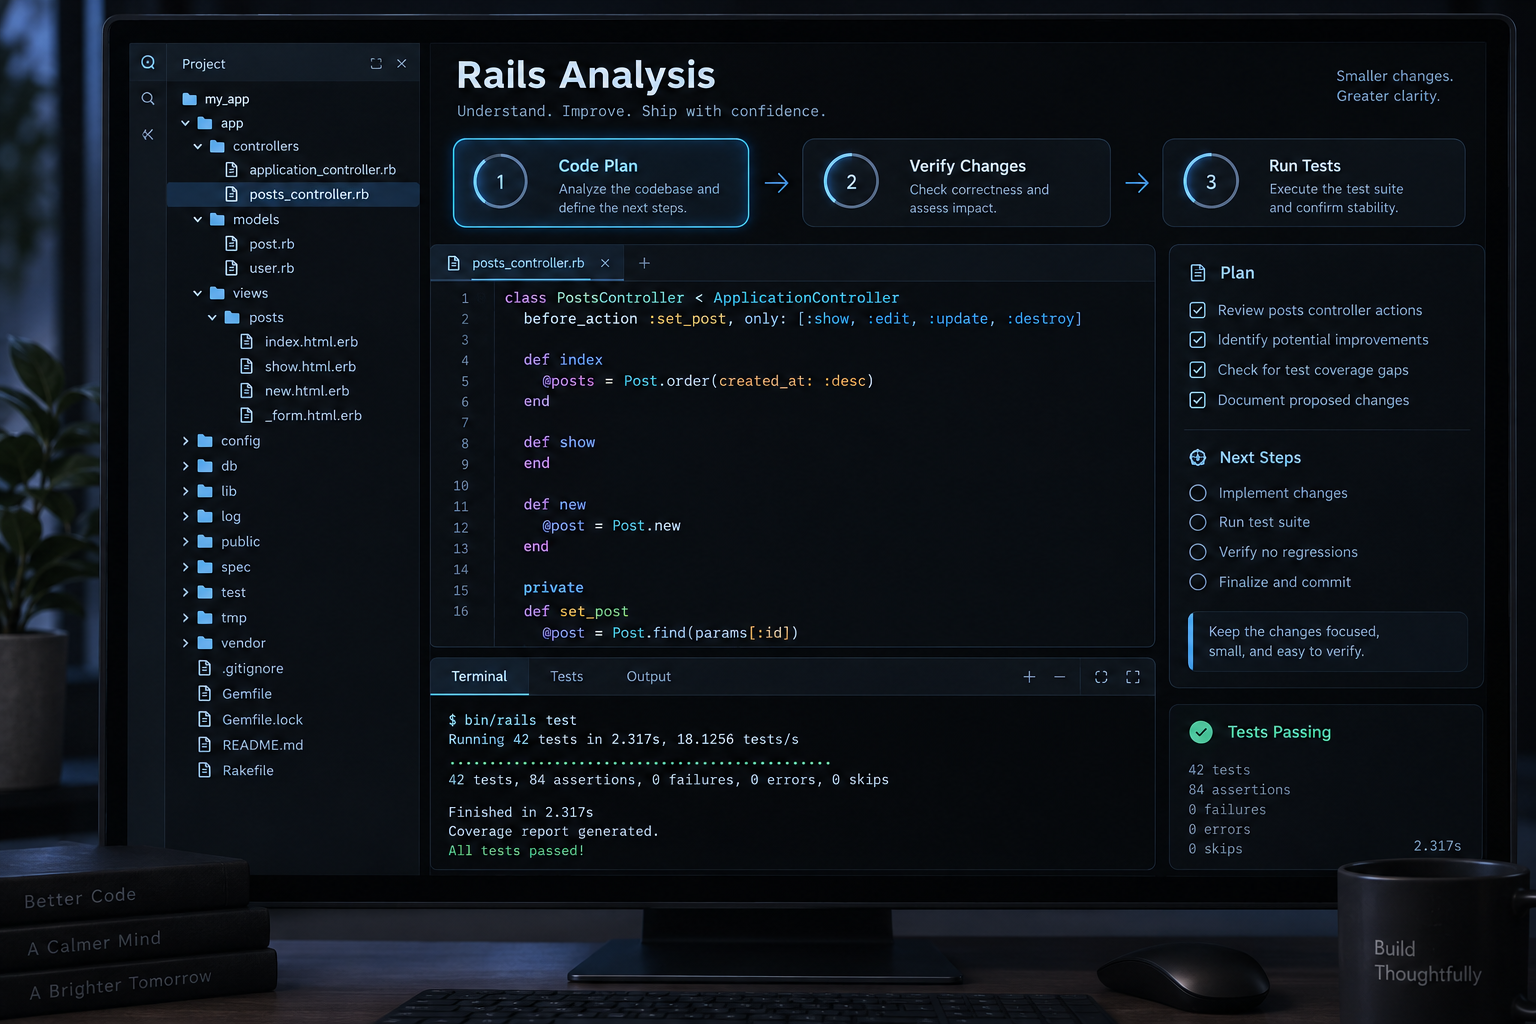Viewport: 1536px width, 1024px height.
Task: Select Run test suite radio option
Action: (x=1198, y=522)
